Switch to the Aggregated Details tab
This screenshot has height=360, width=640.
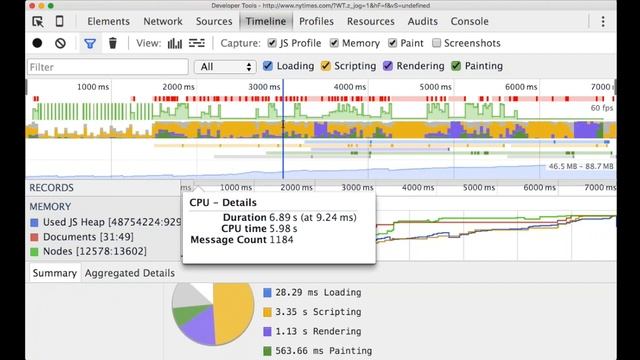(130, 273)
